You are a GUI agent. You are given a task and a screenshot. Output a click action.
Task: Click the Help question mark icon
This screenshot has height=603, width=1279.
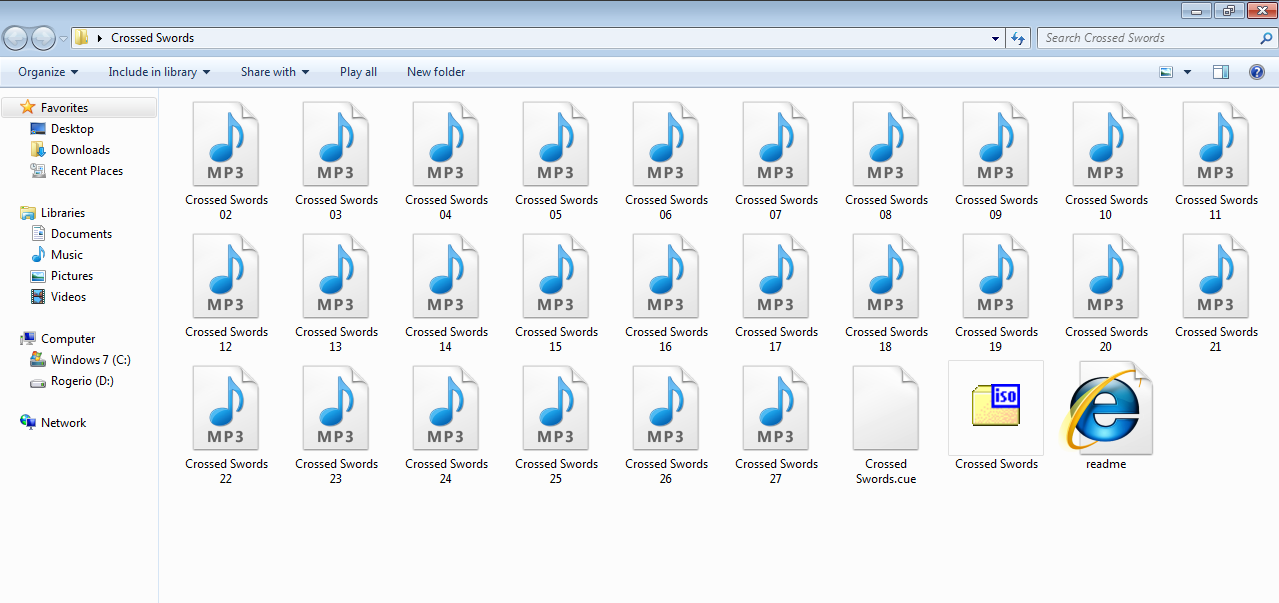tap(1256, 72)
